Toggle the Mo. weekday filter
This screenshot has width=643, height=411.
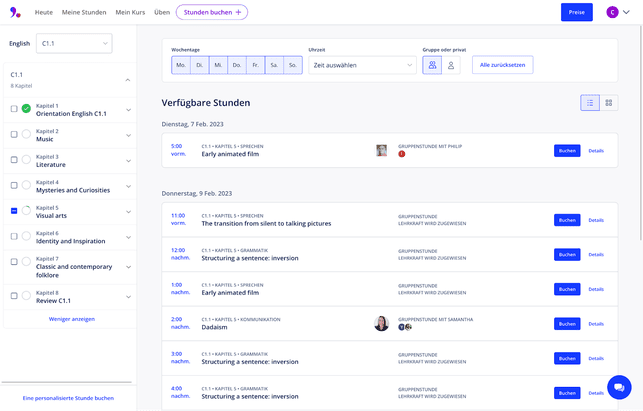pos(181,65)
